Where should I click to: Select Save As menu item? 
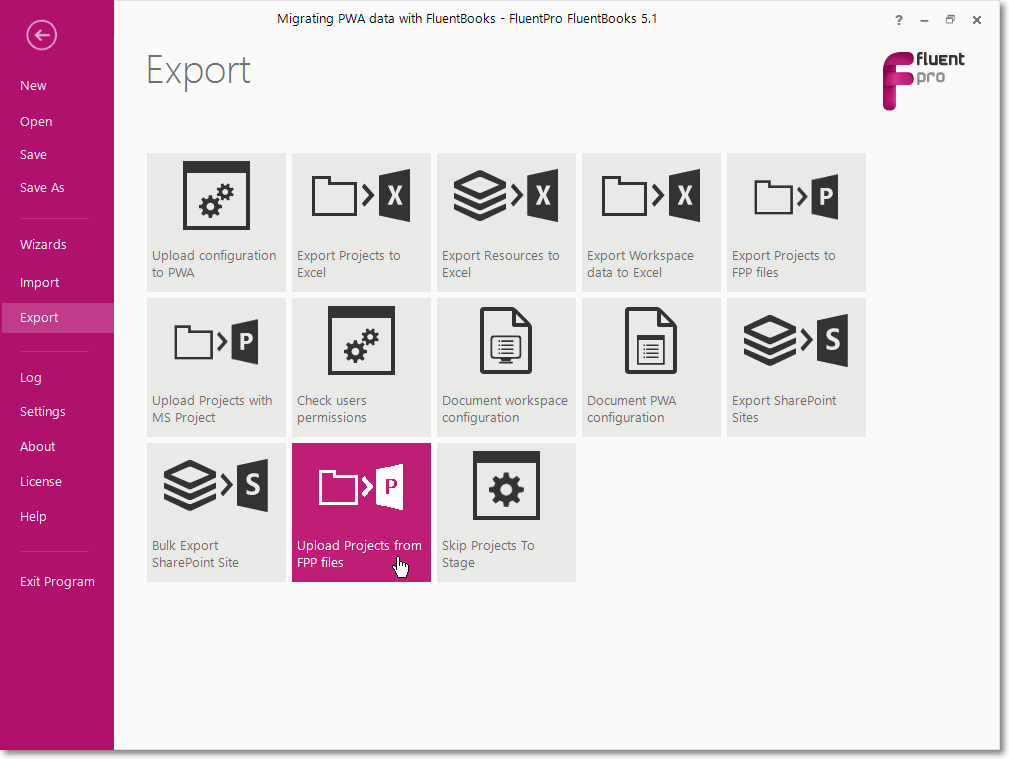[x=42, y=187]
